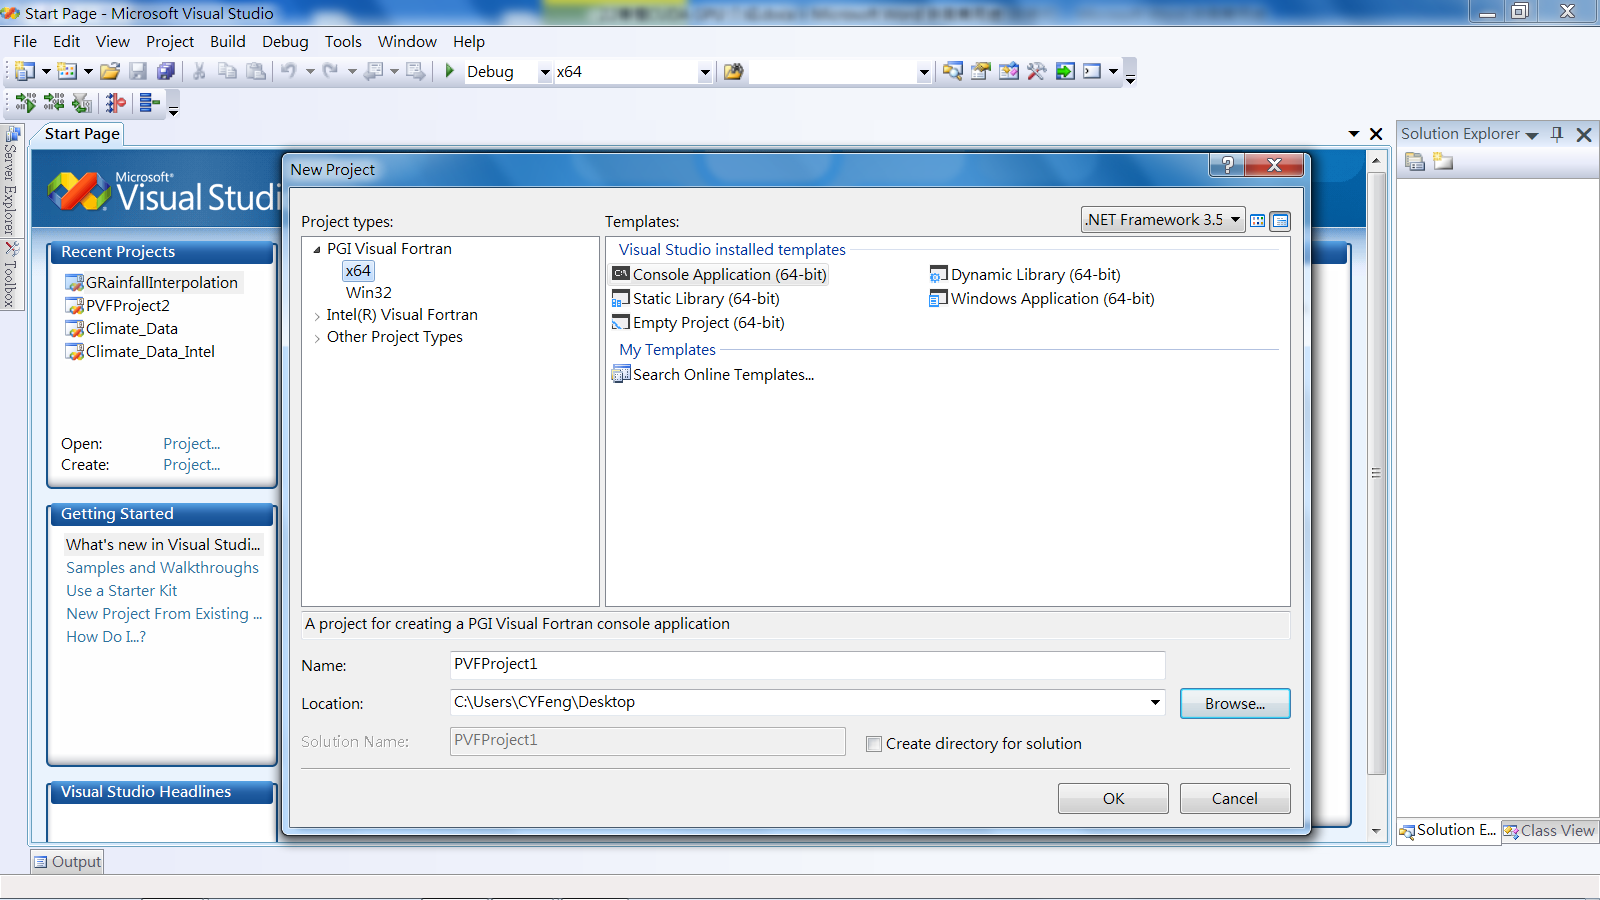Switch templates view to small icons

coord(1280,221)
